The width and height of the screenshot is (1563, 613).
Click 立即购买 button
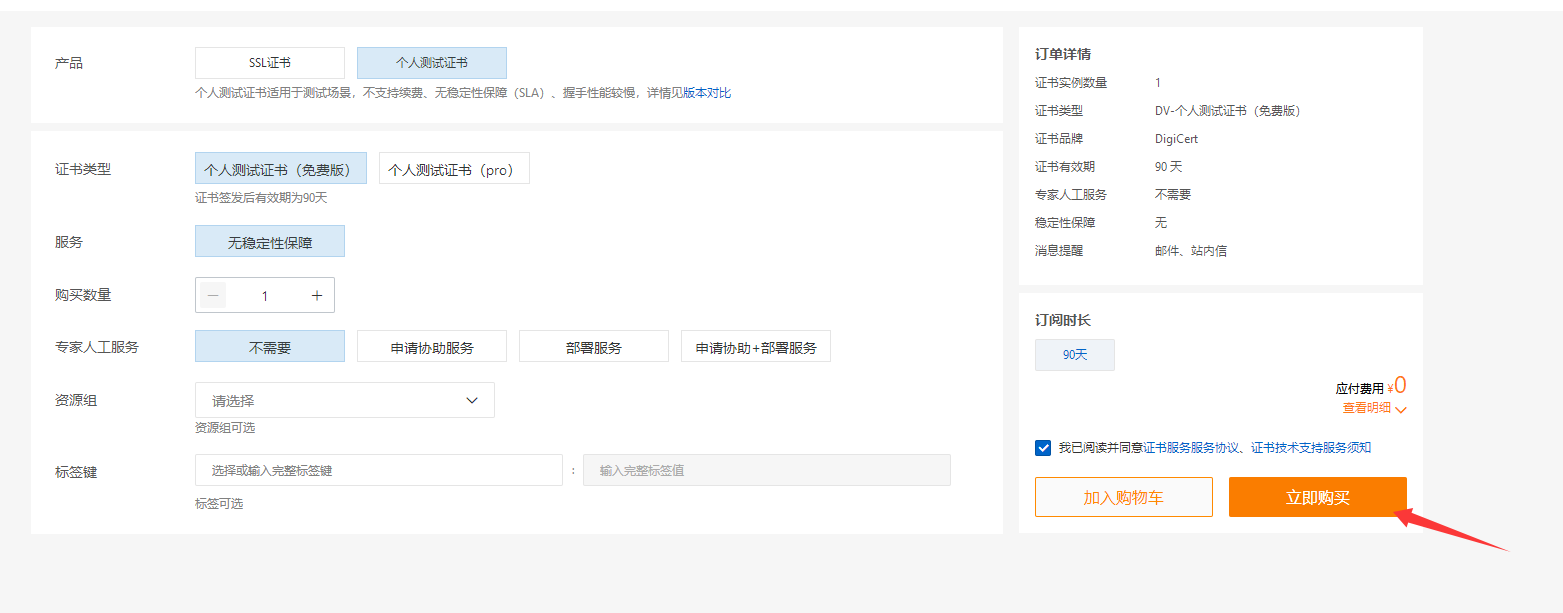pyautogui.click(x=1317, y=497)
